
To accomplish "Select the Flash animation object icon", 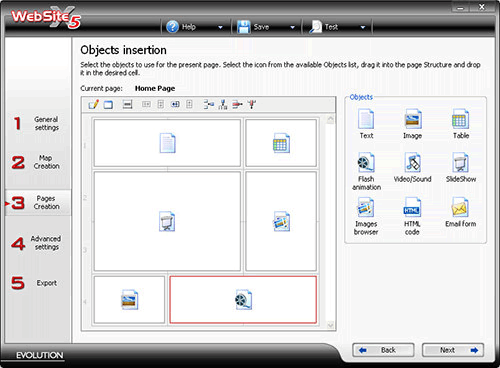I will (x=366, y=163).
